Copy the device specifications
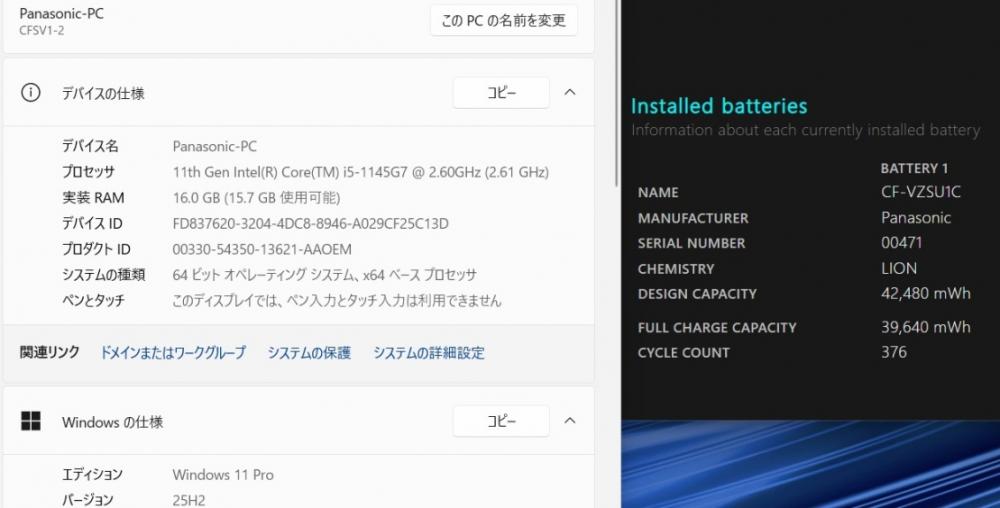The height and width of the screenshot is (508, 1000). coord(501,93)
